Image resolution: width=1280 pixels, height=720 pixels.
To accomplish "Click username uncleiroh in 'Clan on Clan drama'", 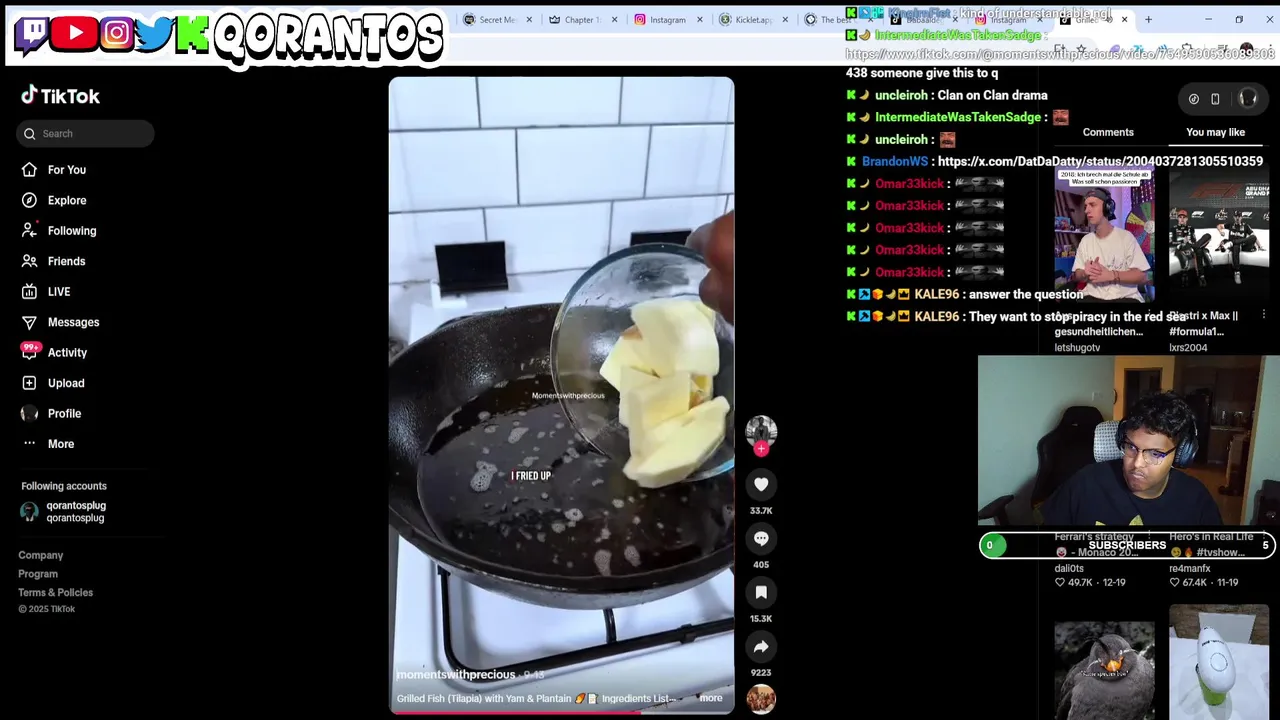I will (901, 96).
